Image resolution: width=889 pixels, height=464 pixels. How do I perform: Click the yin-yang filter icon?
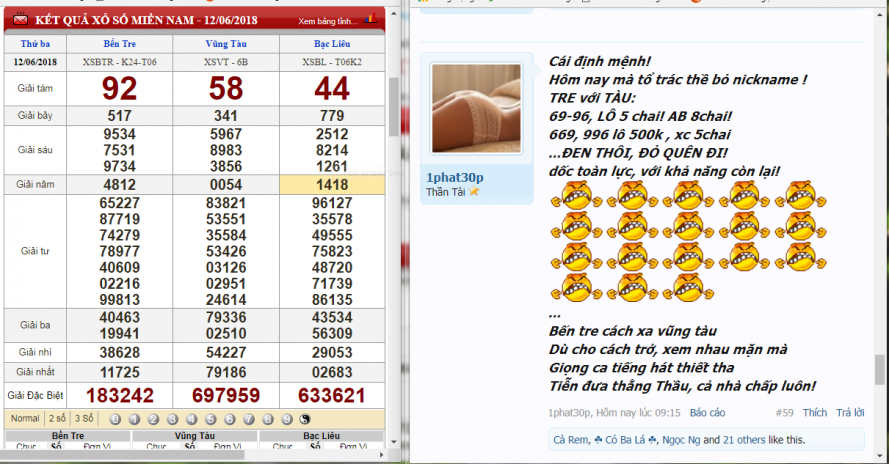(x=306, y=418)
